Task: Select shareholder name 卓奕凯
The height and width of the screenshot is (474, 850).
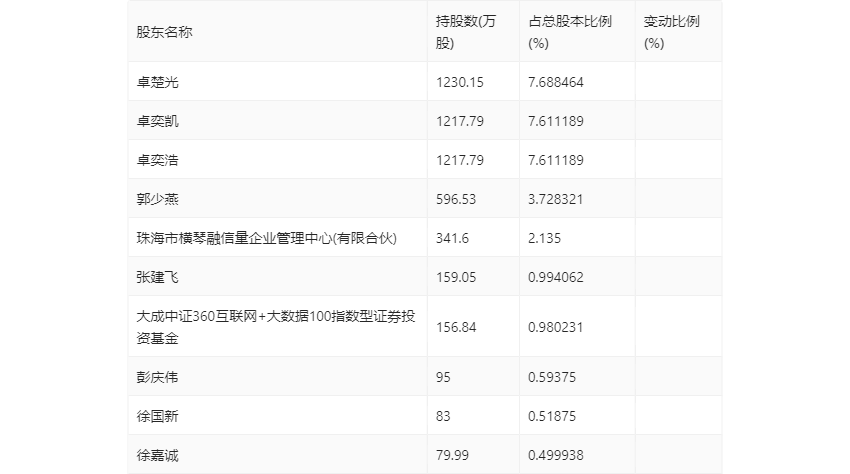Action: pos(157,121)
